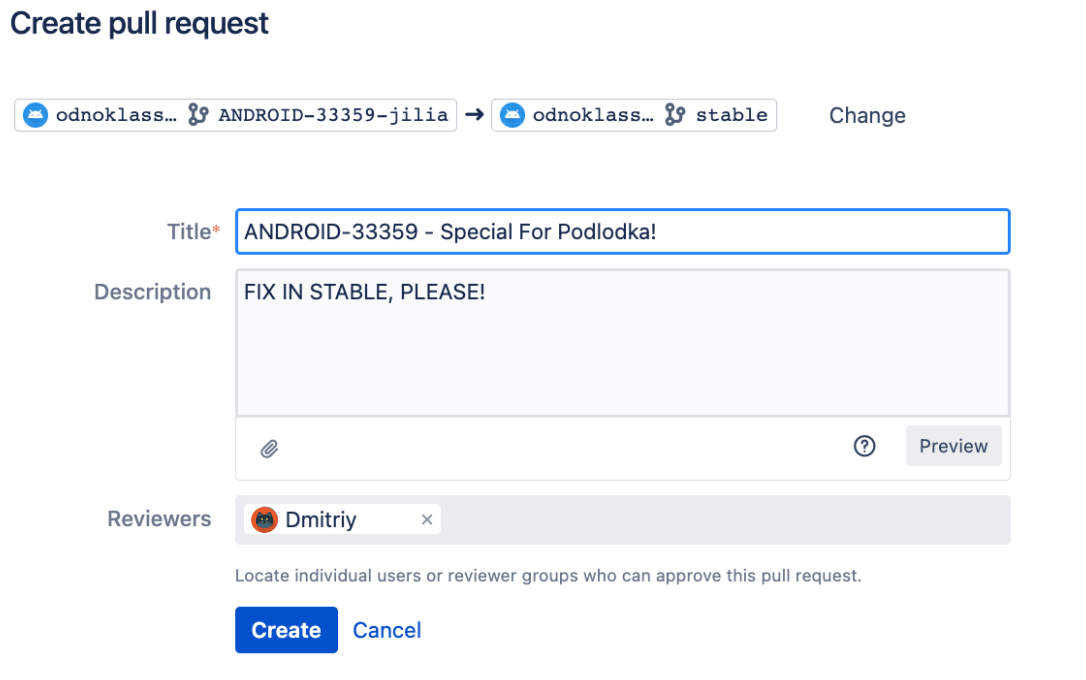Click the Cancel link
Viewport: 1086px width, 680px height.
point(387,630)
